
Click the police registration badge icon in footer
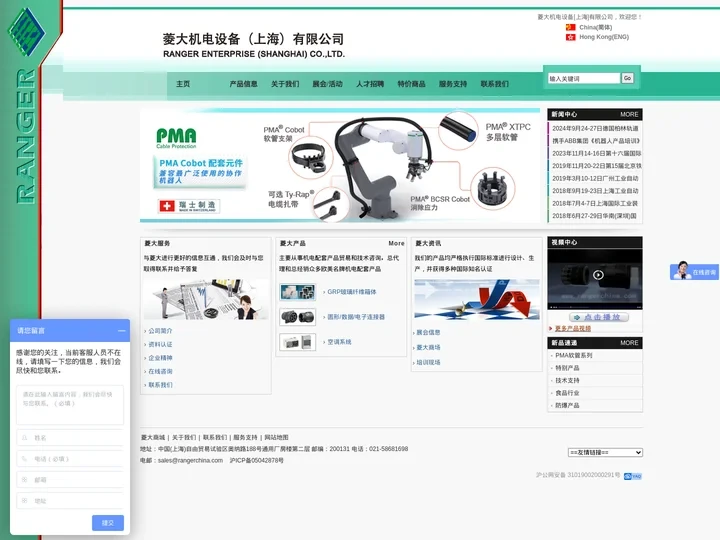[632, 476]
